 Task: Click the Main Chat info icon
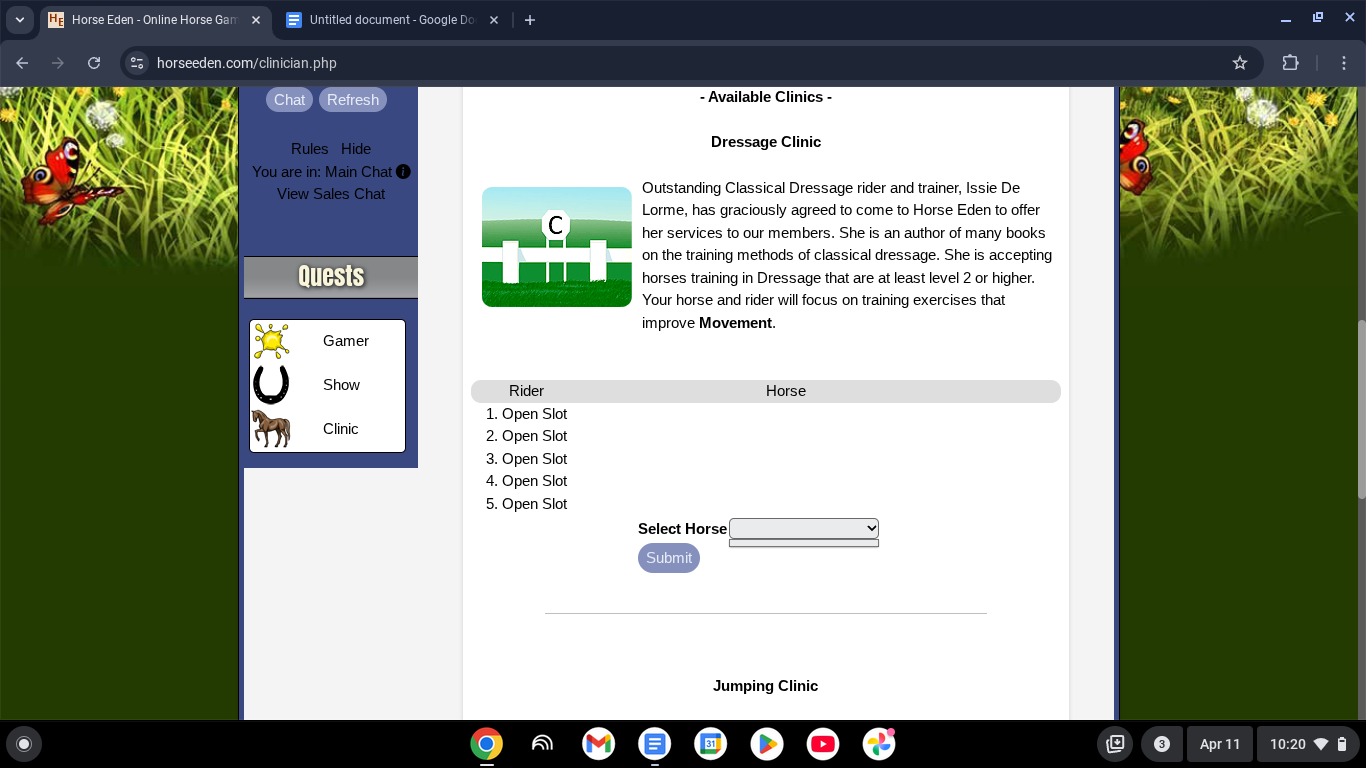click(403, 172)
